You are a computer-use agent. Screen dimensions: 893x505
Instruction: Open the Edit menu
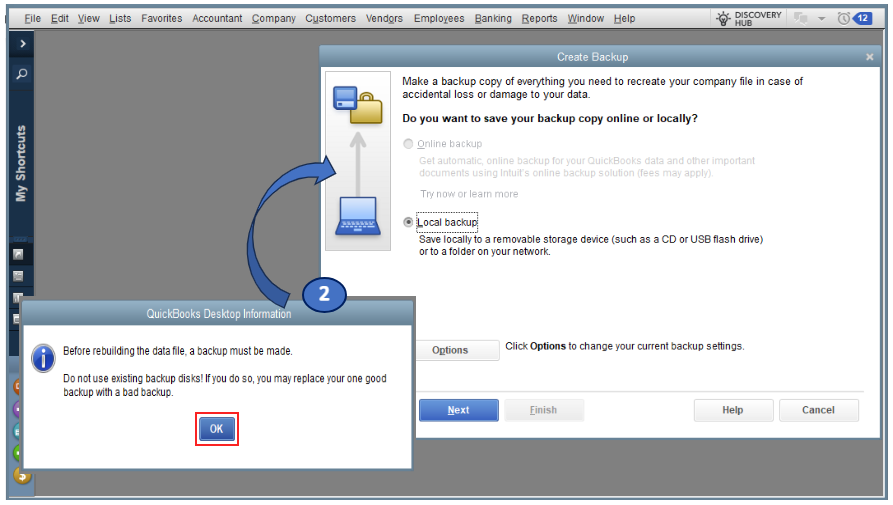[x=60, y=18]
